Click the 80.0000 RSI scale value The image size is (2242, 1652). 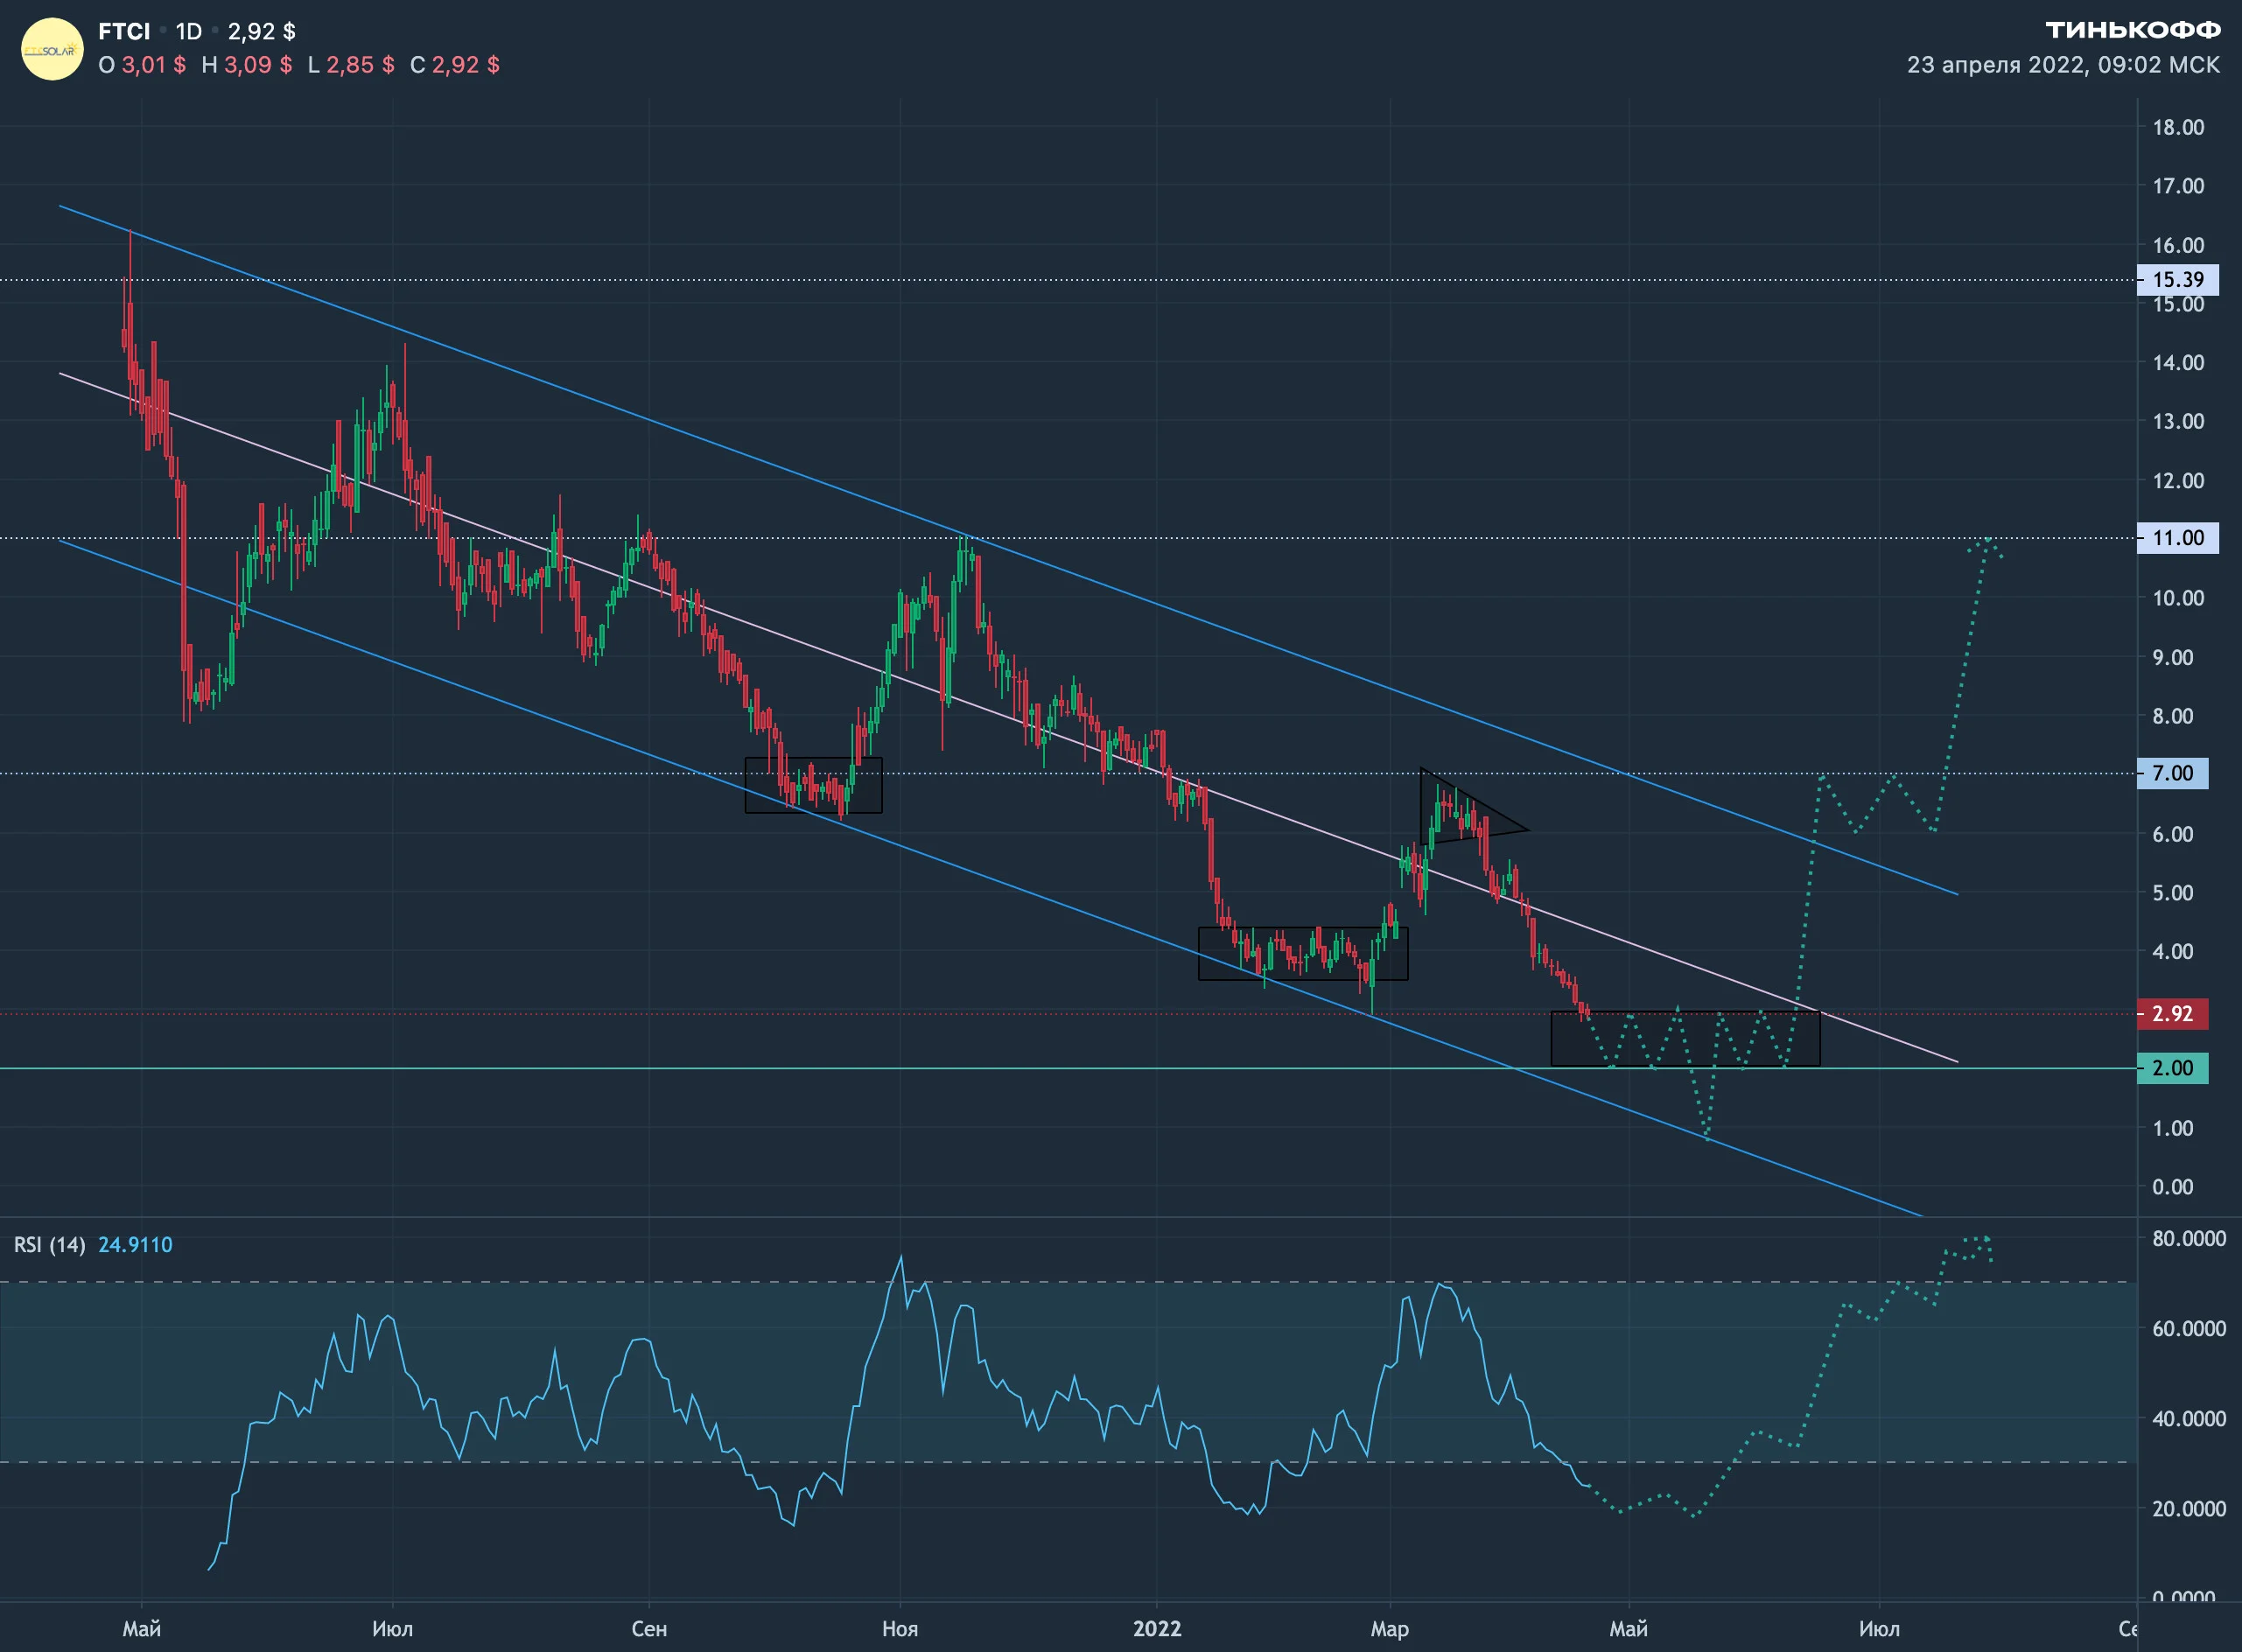point(2189,1238)
